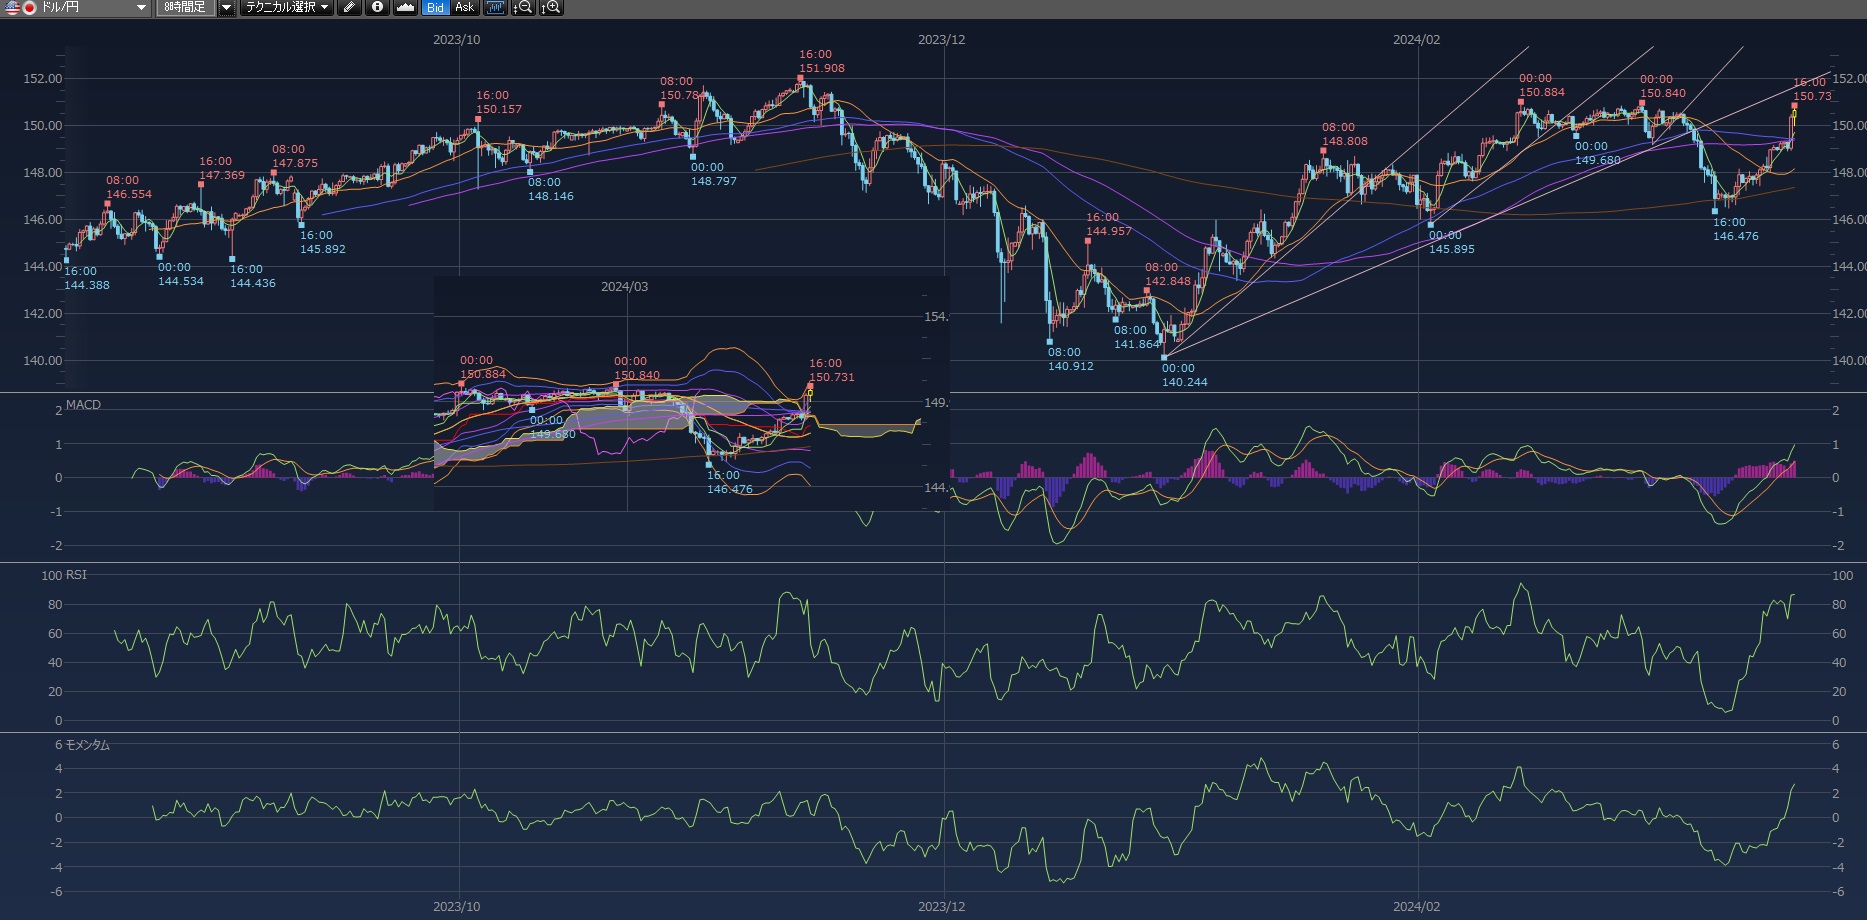Click the area chart type icon
The width and height of the screenshot is (1867, 920).
click(405, 8)
